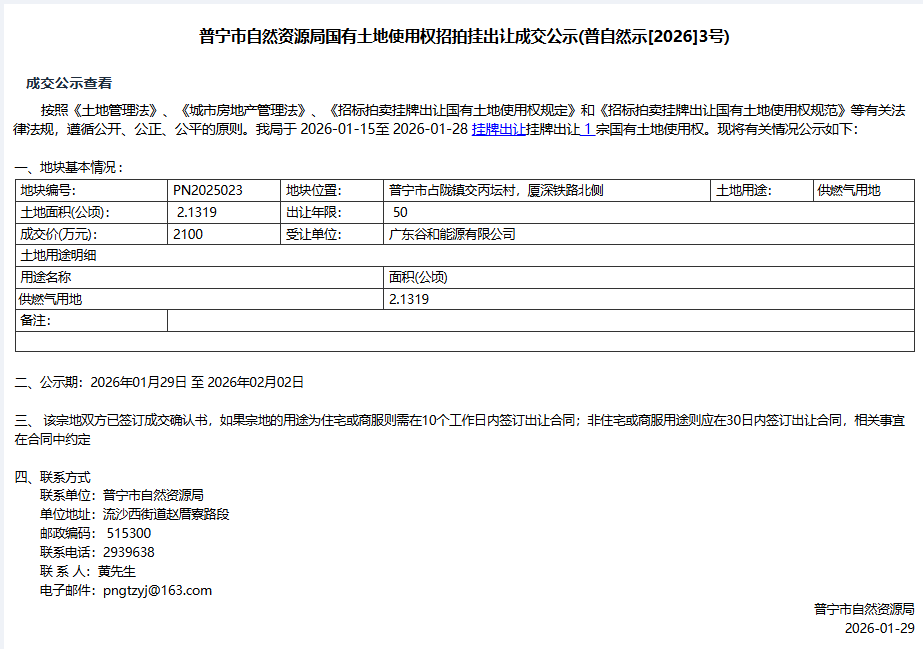Click the 成交价 value 2100

188,234
